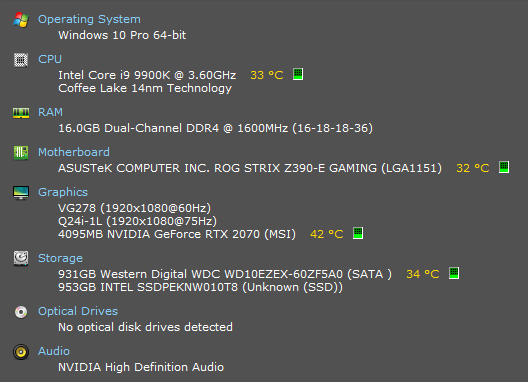Click the Audio speaker icon
This screenshot has height=382, width=528.
pos(21,352)
